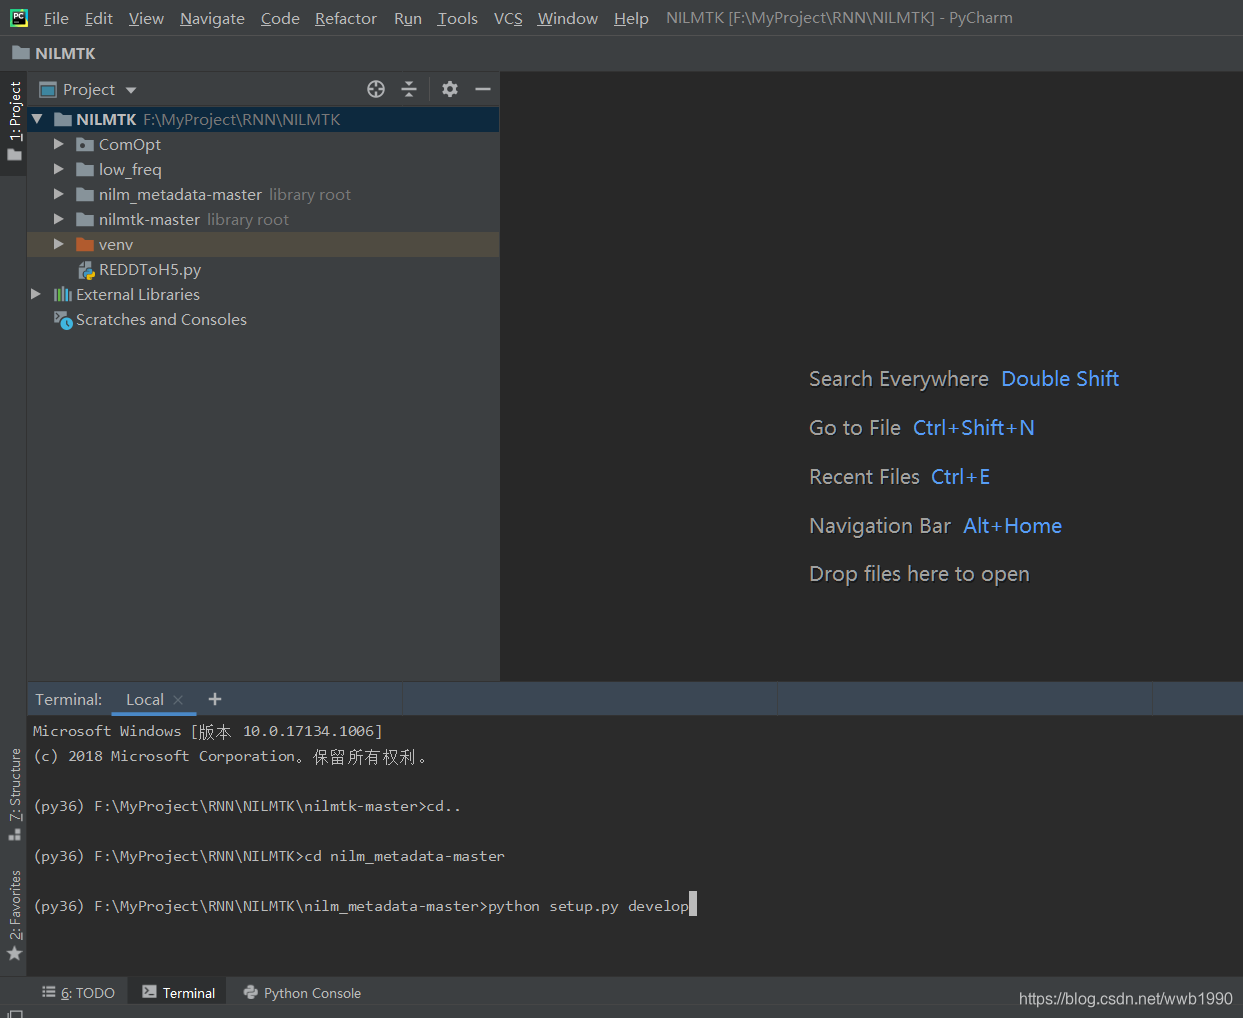The image size is (1243, 1018).
Task: Click the Terminal tab icon in bottom bar
Action: click(149, 992)
